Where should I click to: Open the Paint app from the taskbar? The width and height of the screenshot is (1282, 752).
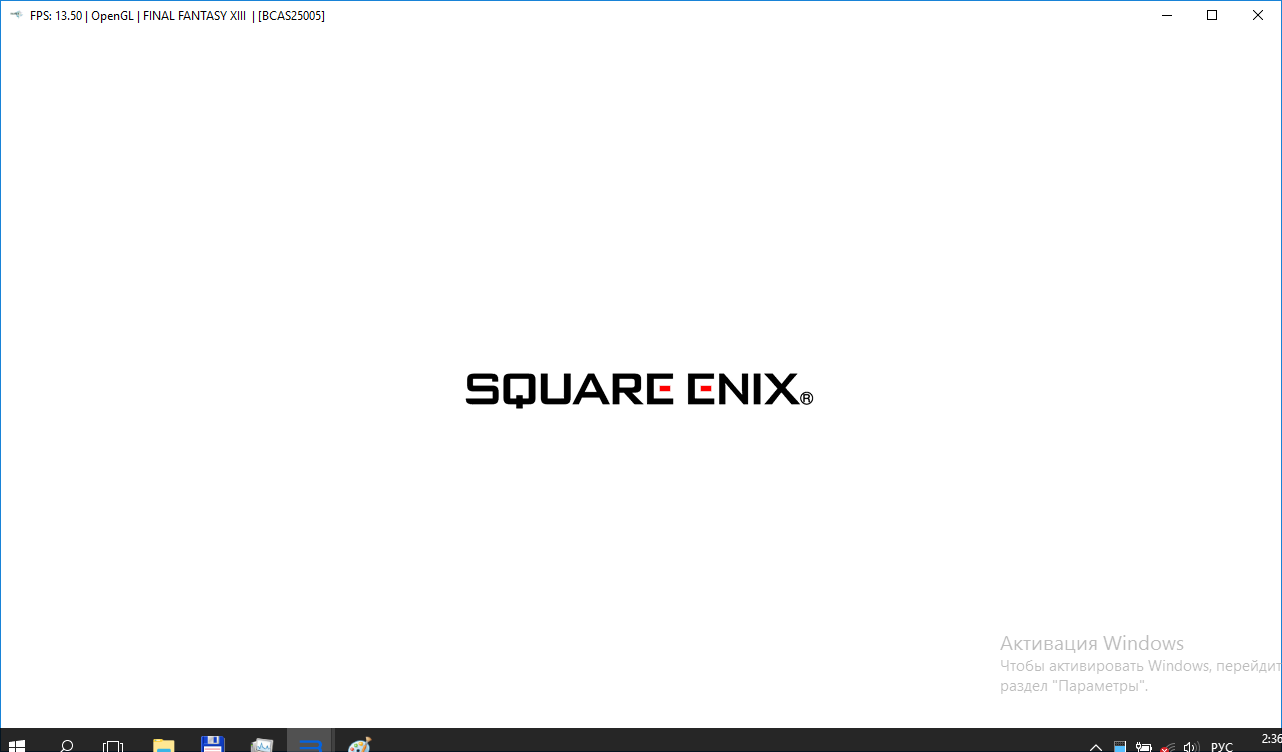coord(359,744)
